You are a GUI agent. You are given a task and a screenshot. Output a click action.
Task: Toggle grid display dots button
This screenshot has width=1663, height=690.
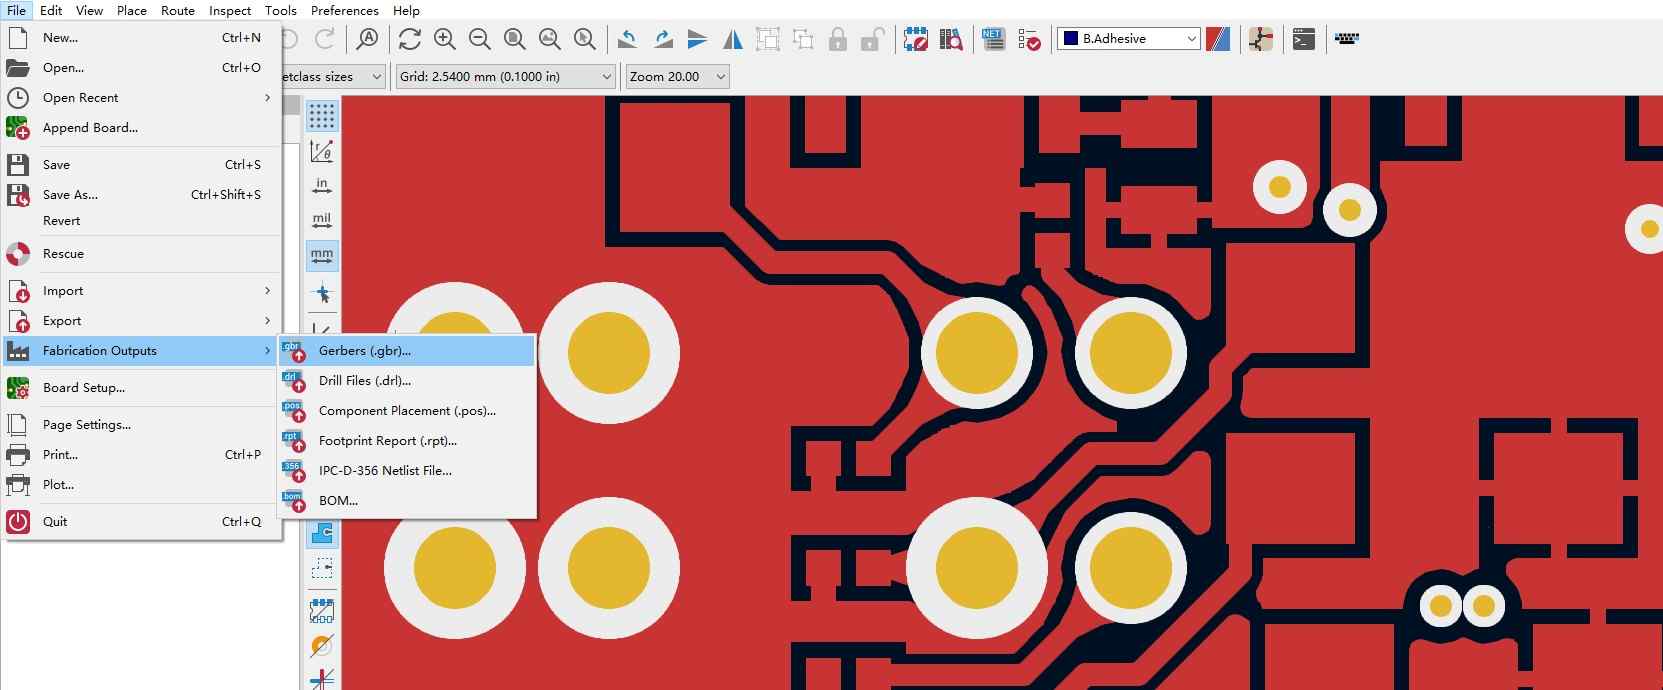point(322,116)
